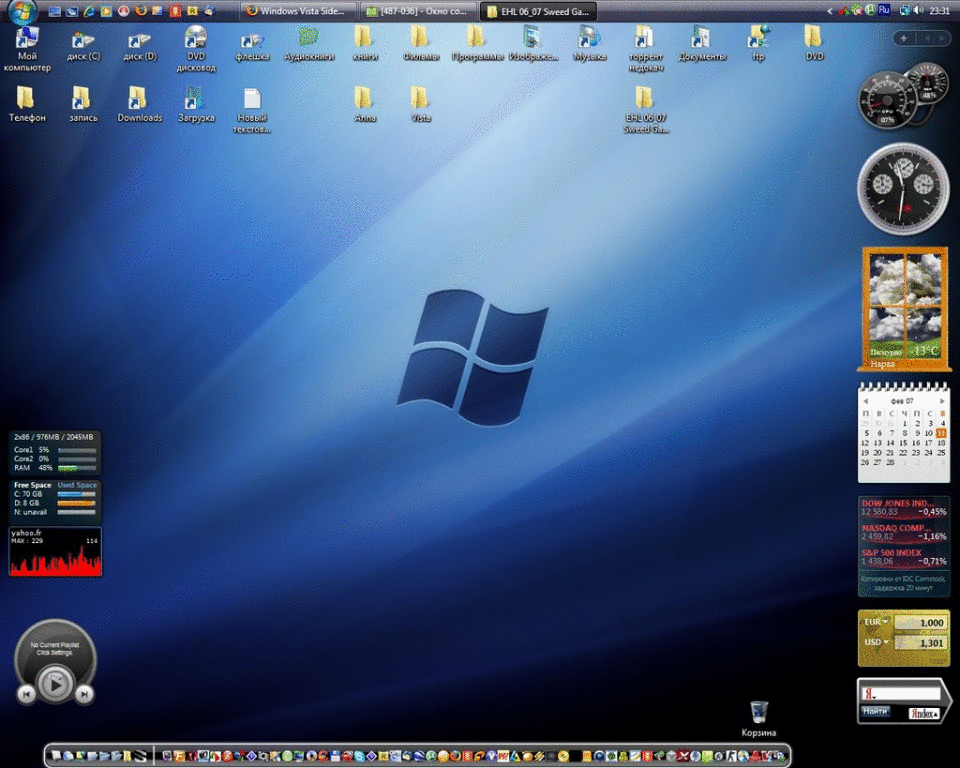
Task: Select the Музыка desktop shortcut
Action: click(590, 44)
